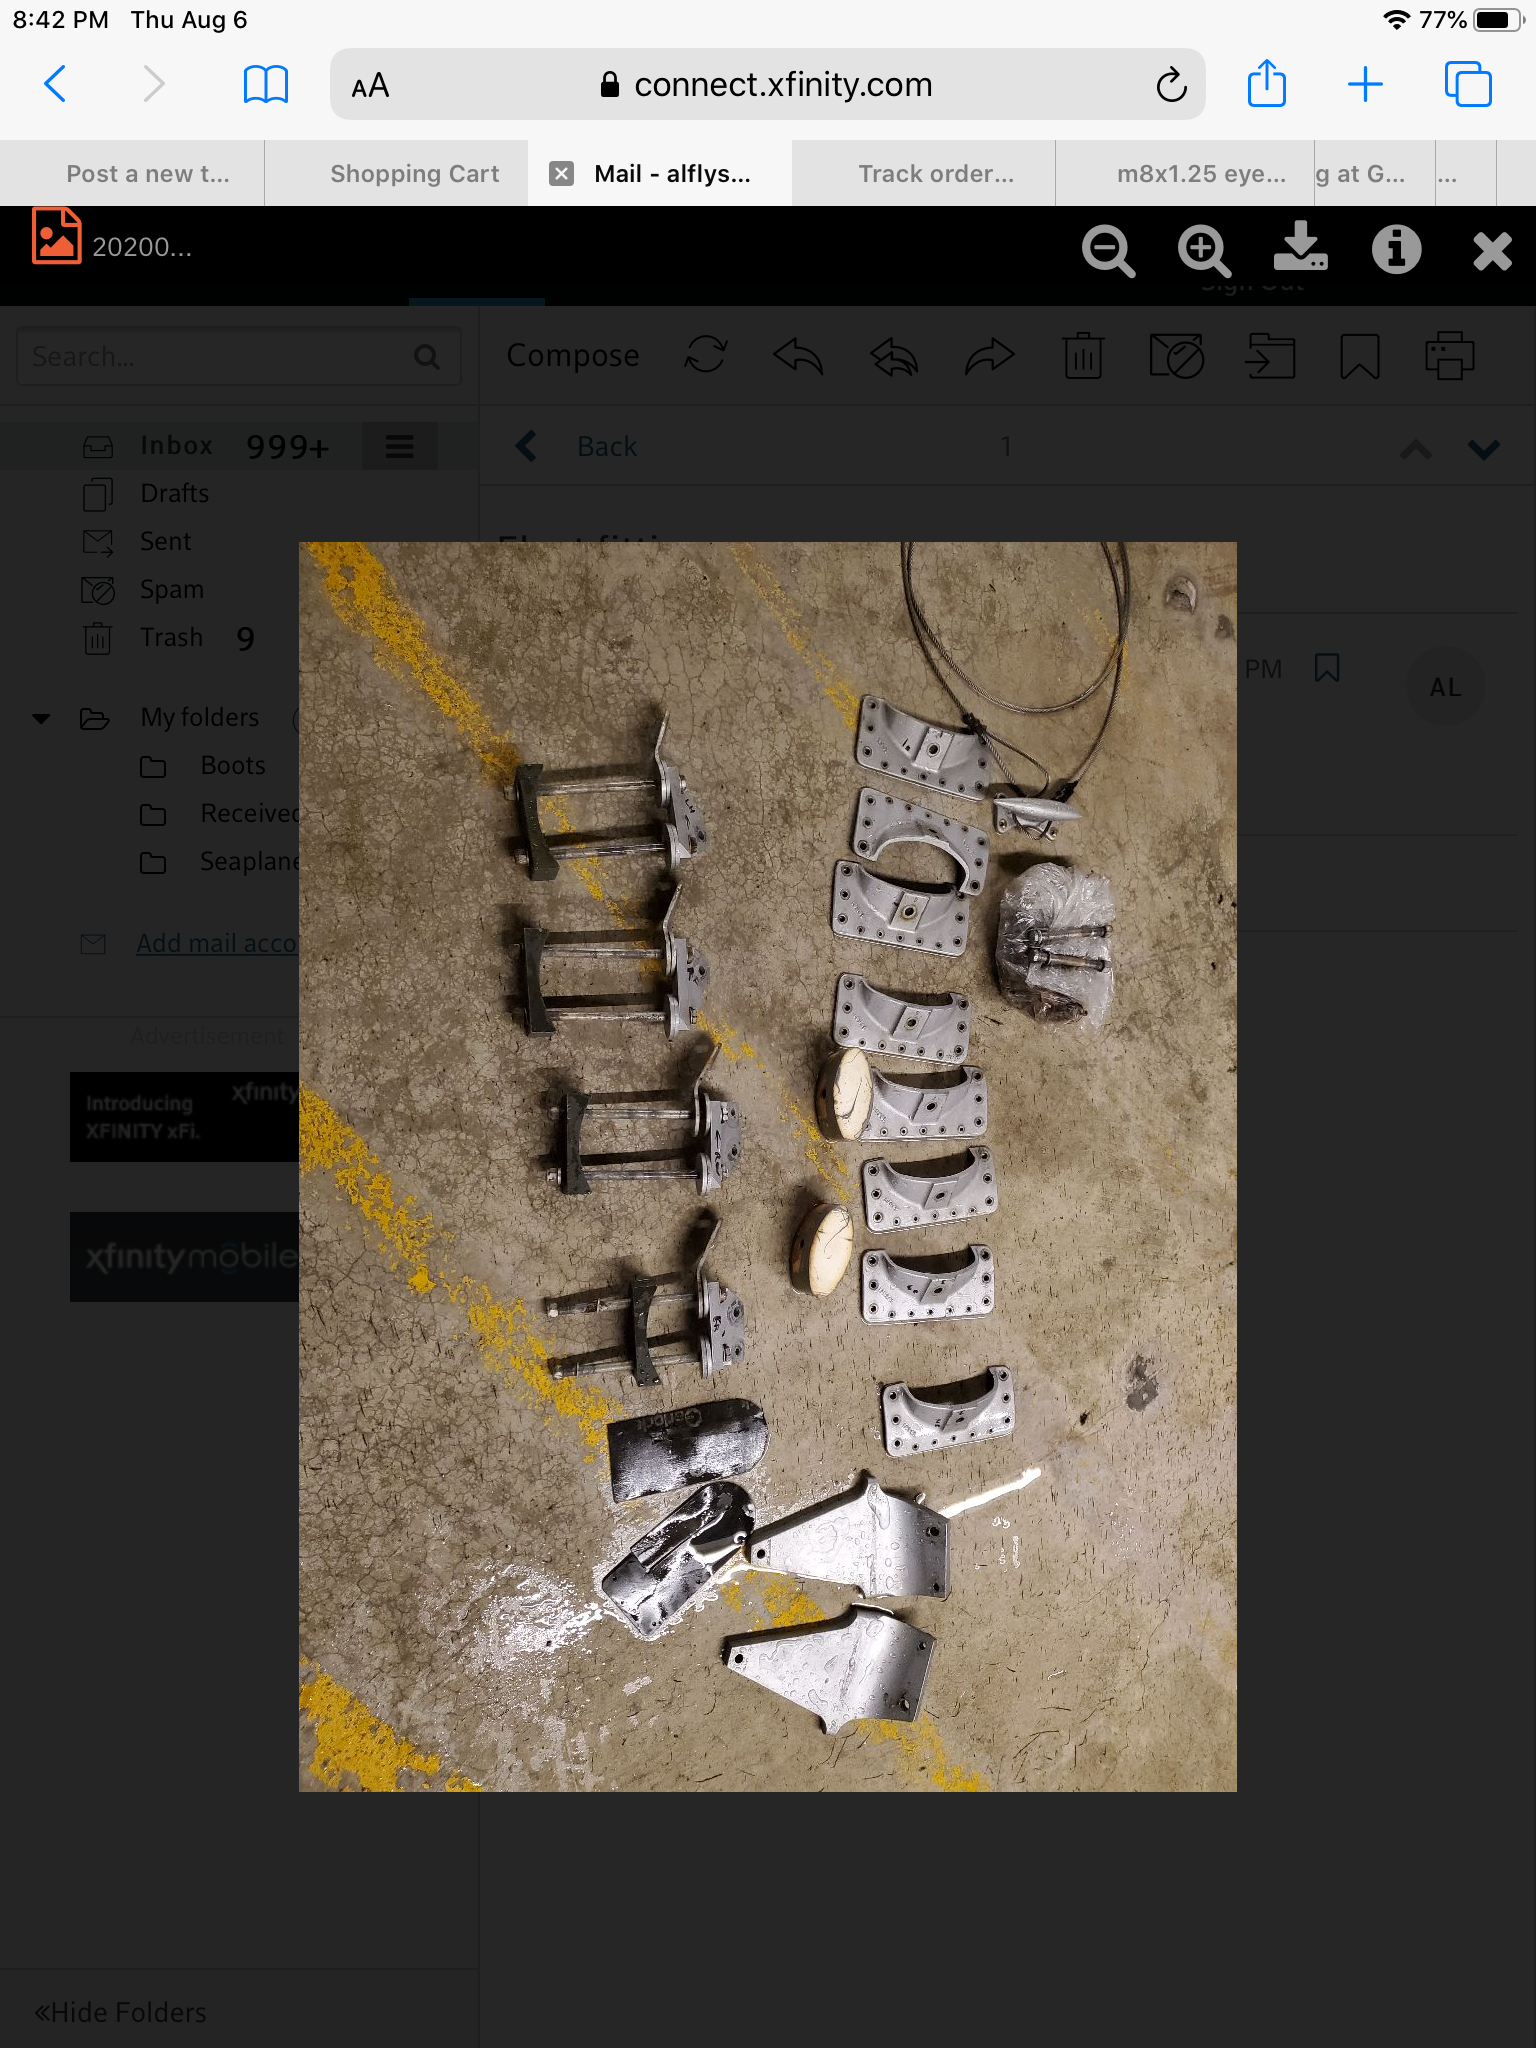Reload the xfinity mail page

pos(1171,86)
